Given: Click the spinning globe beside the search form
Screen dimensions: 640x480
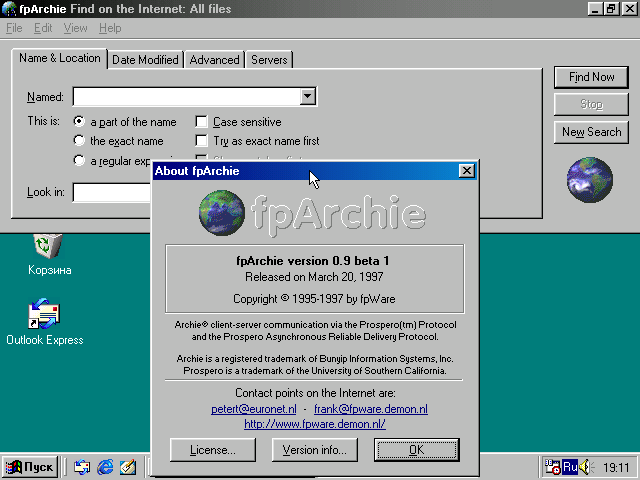Looking at the screenshot, I should coord(590,180).
